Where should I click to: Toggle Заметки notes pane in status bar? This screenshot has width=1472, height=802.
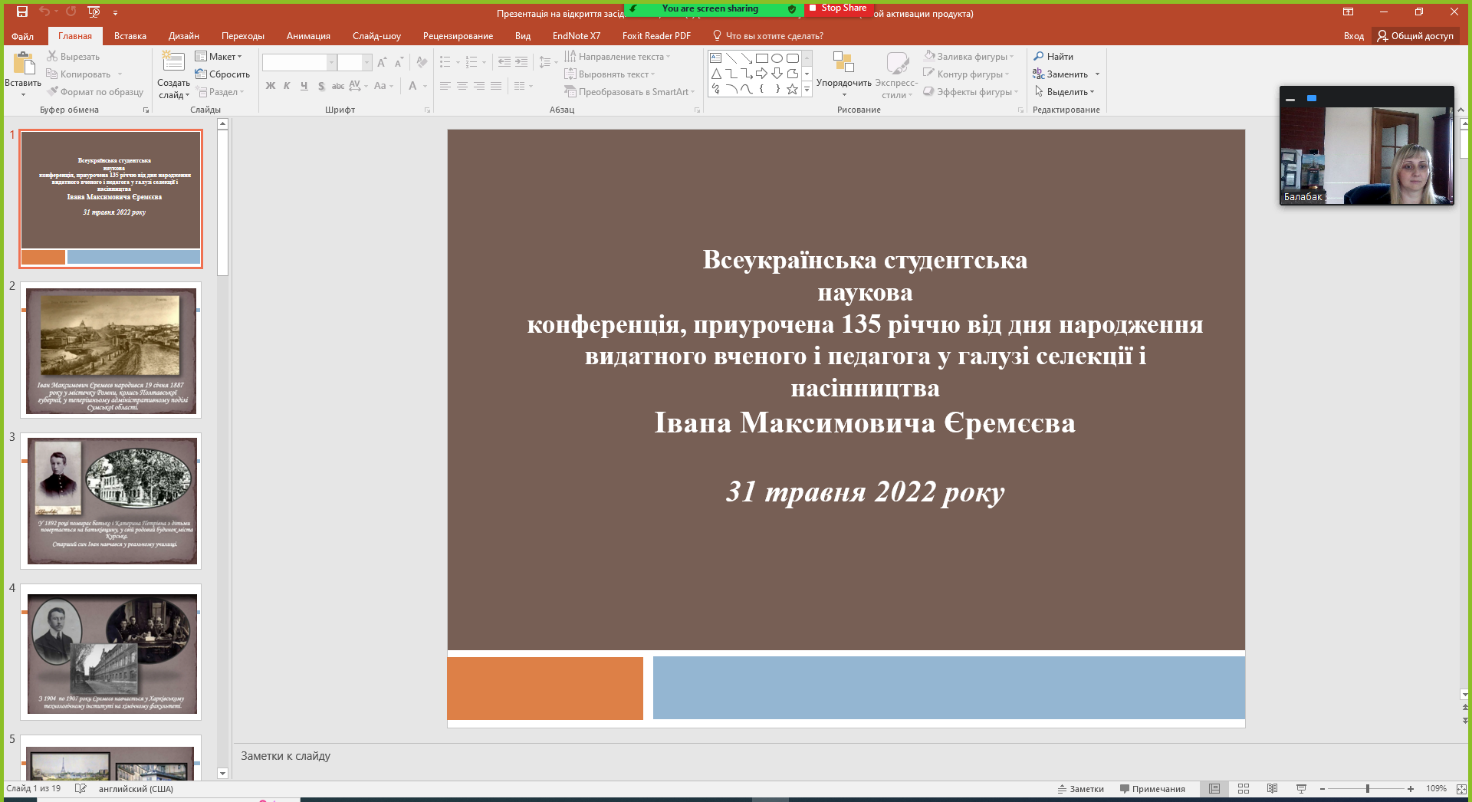[1080, 789]
